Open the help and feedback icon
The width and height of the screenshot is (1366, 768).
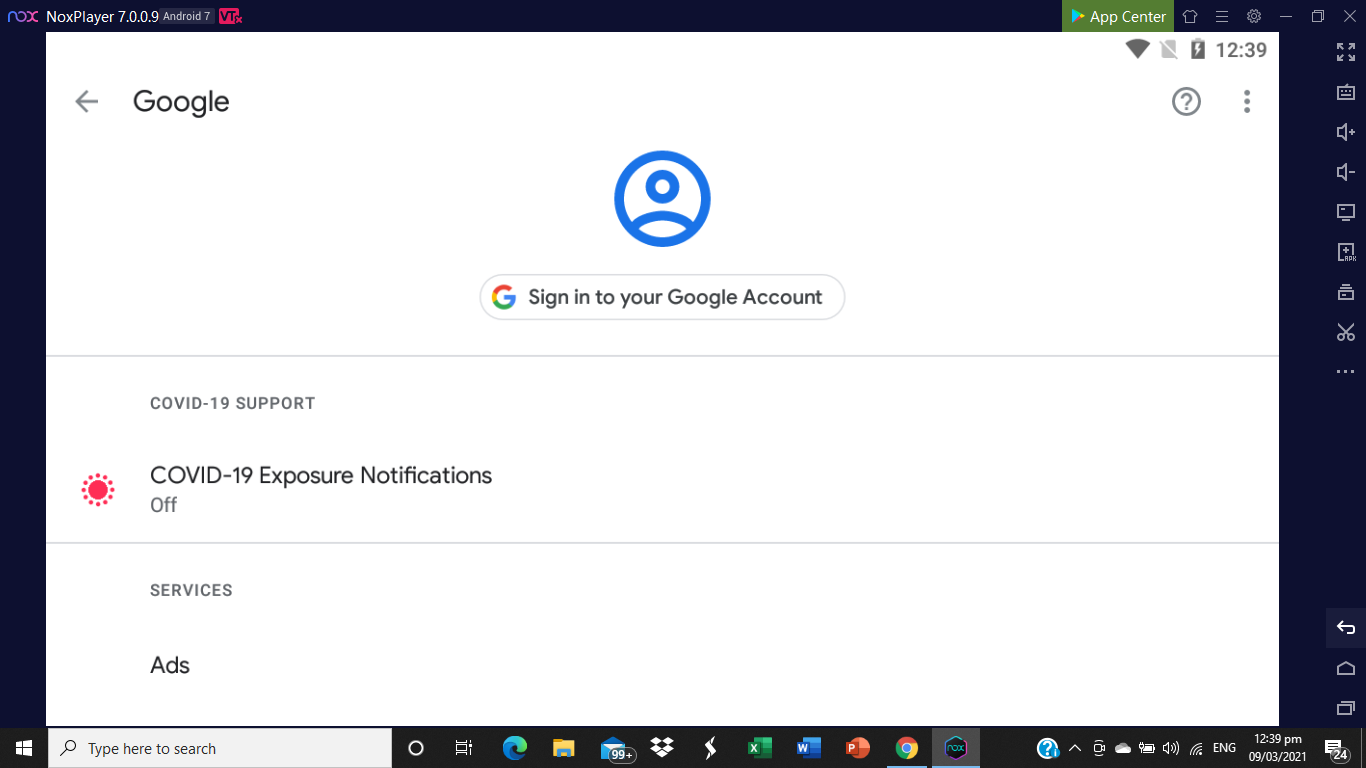pos(1186,101)
